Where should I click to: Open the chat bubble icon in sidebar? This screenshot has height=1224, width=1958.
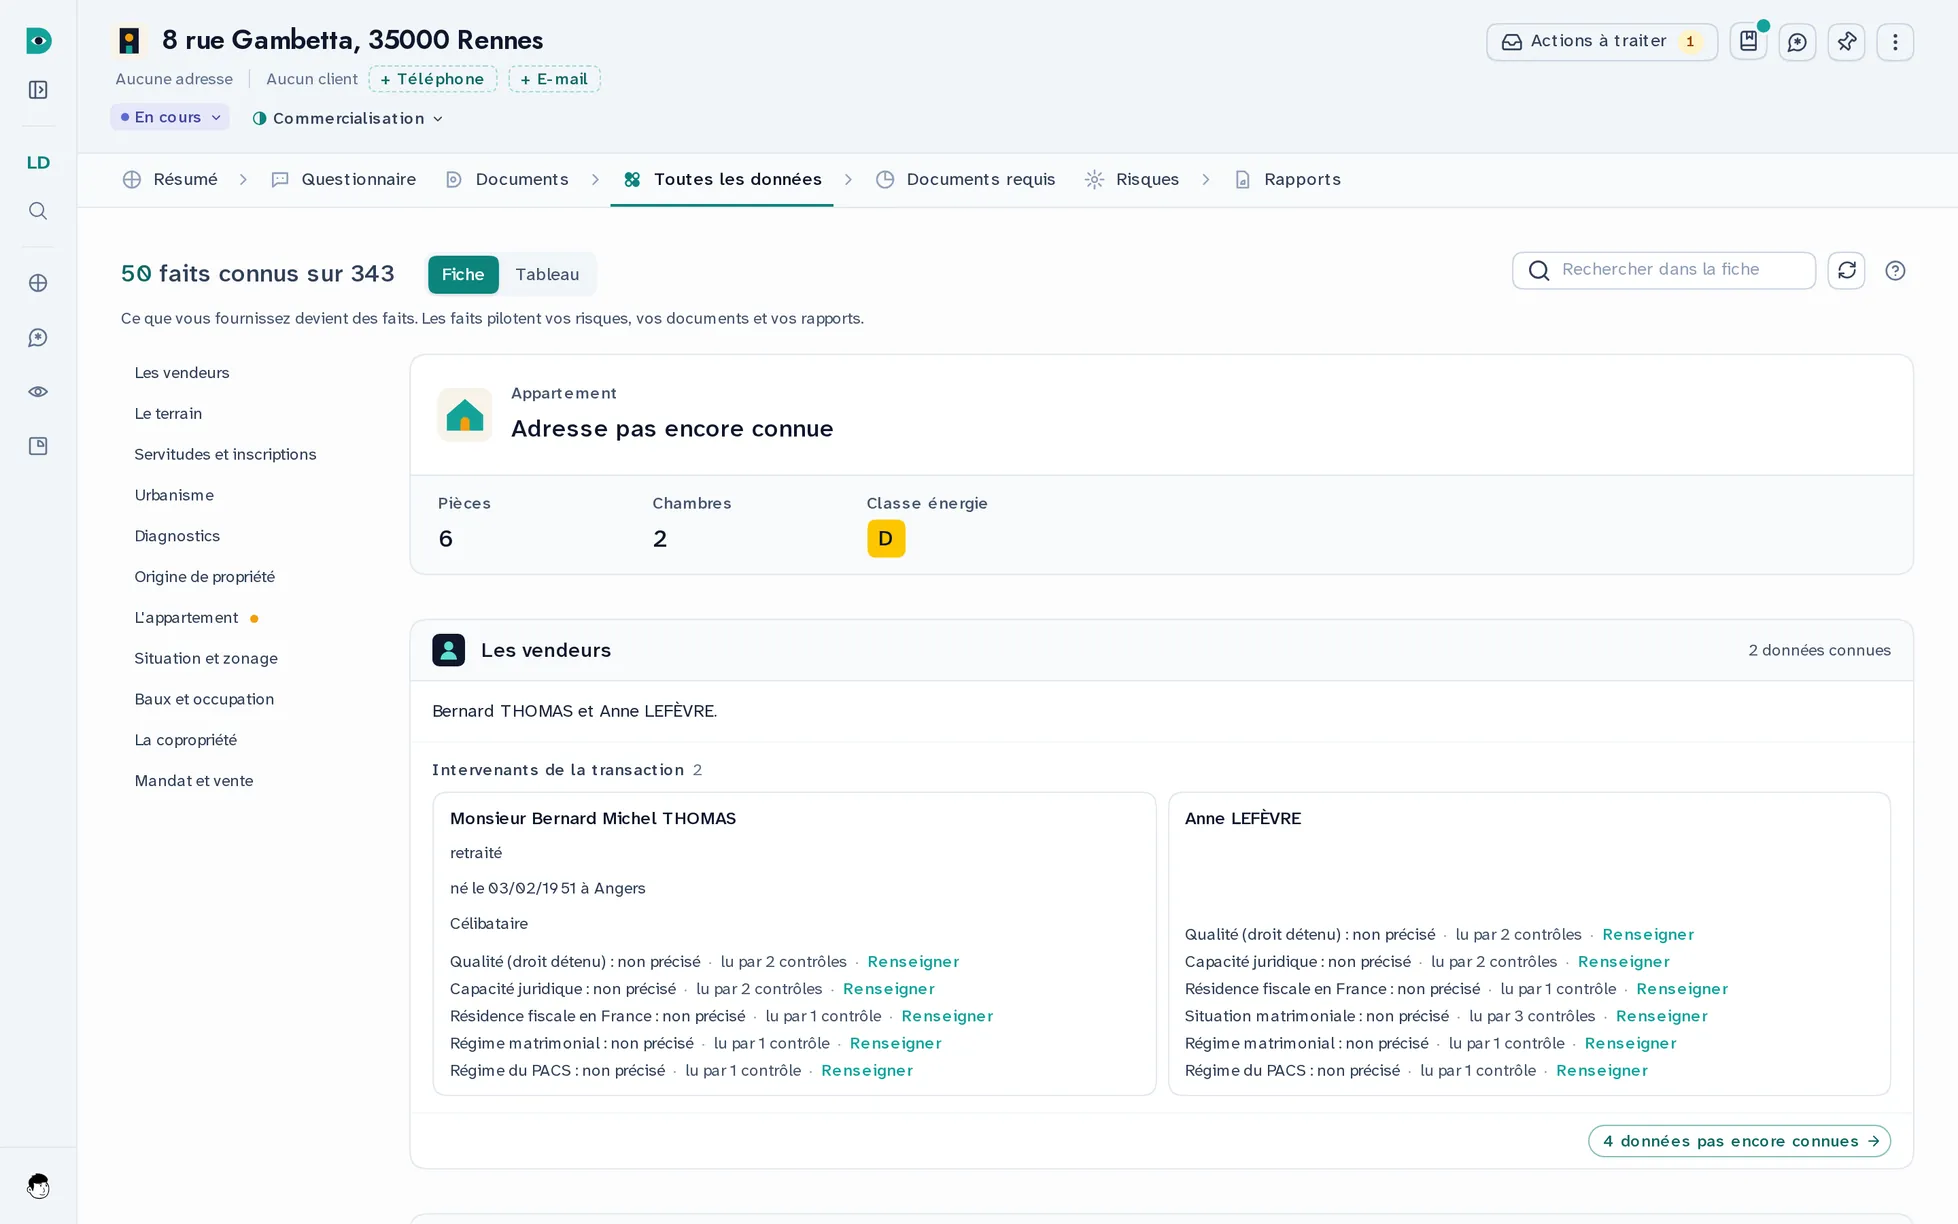click(38, 338)
